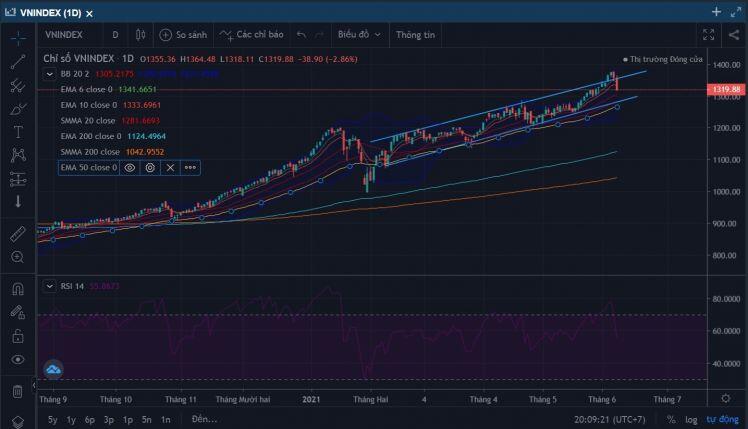Toggle tự động auto scale

722,419
